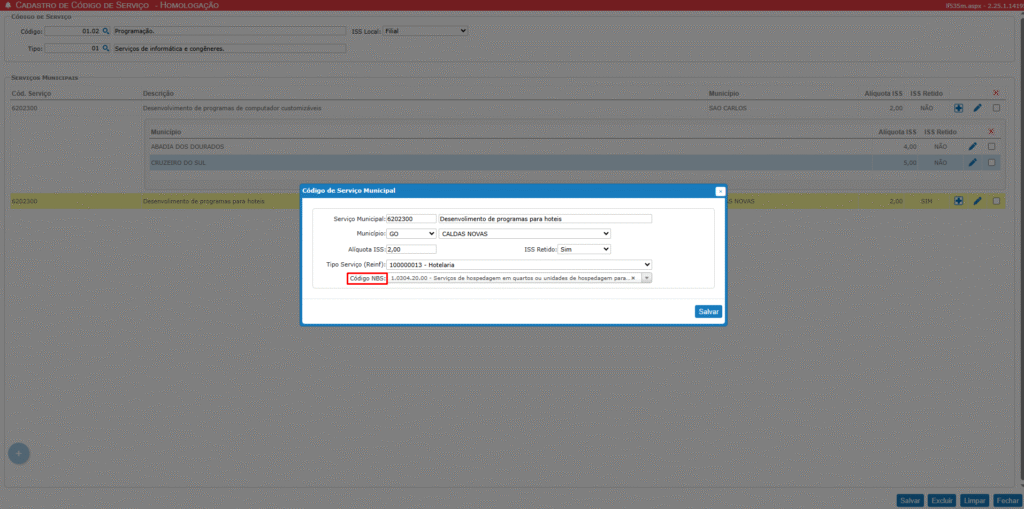Screen dimensions: 1024x509
Task: Click the magnifier icon next to Tipo field
Action: pos(106,48)
